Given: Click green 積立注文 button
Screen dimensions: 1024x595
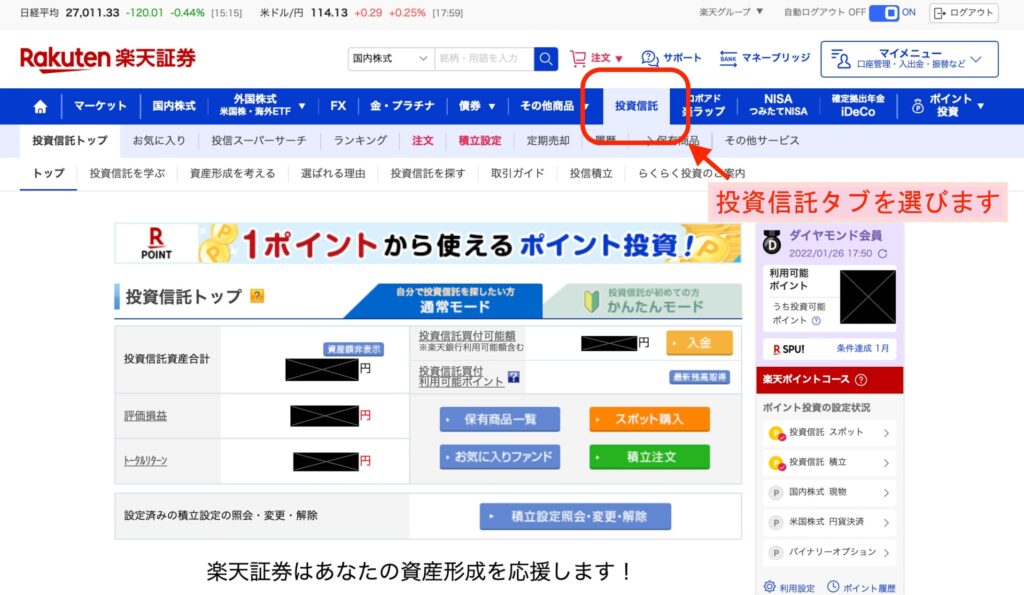Looking at the screenshot, I should (x=649, y=457).
